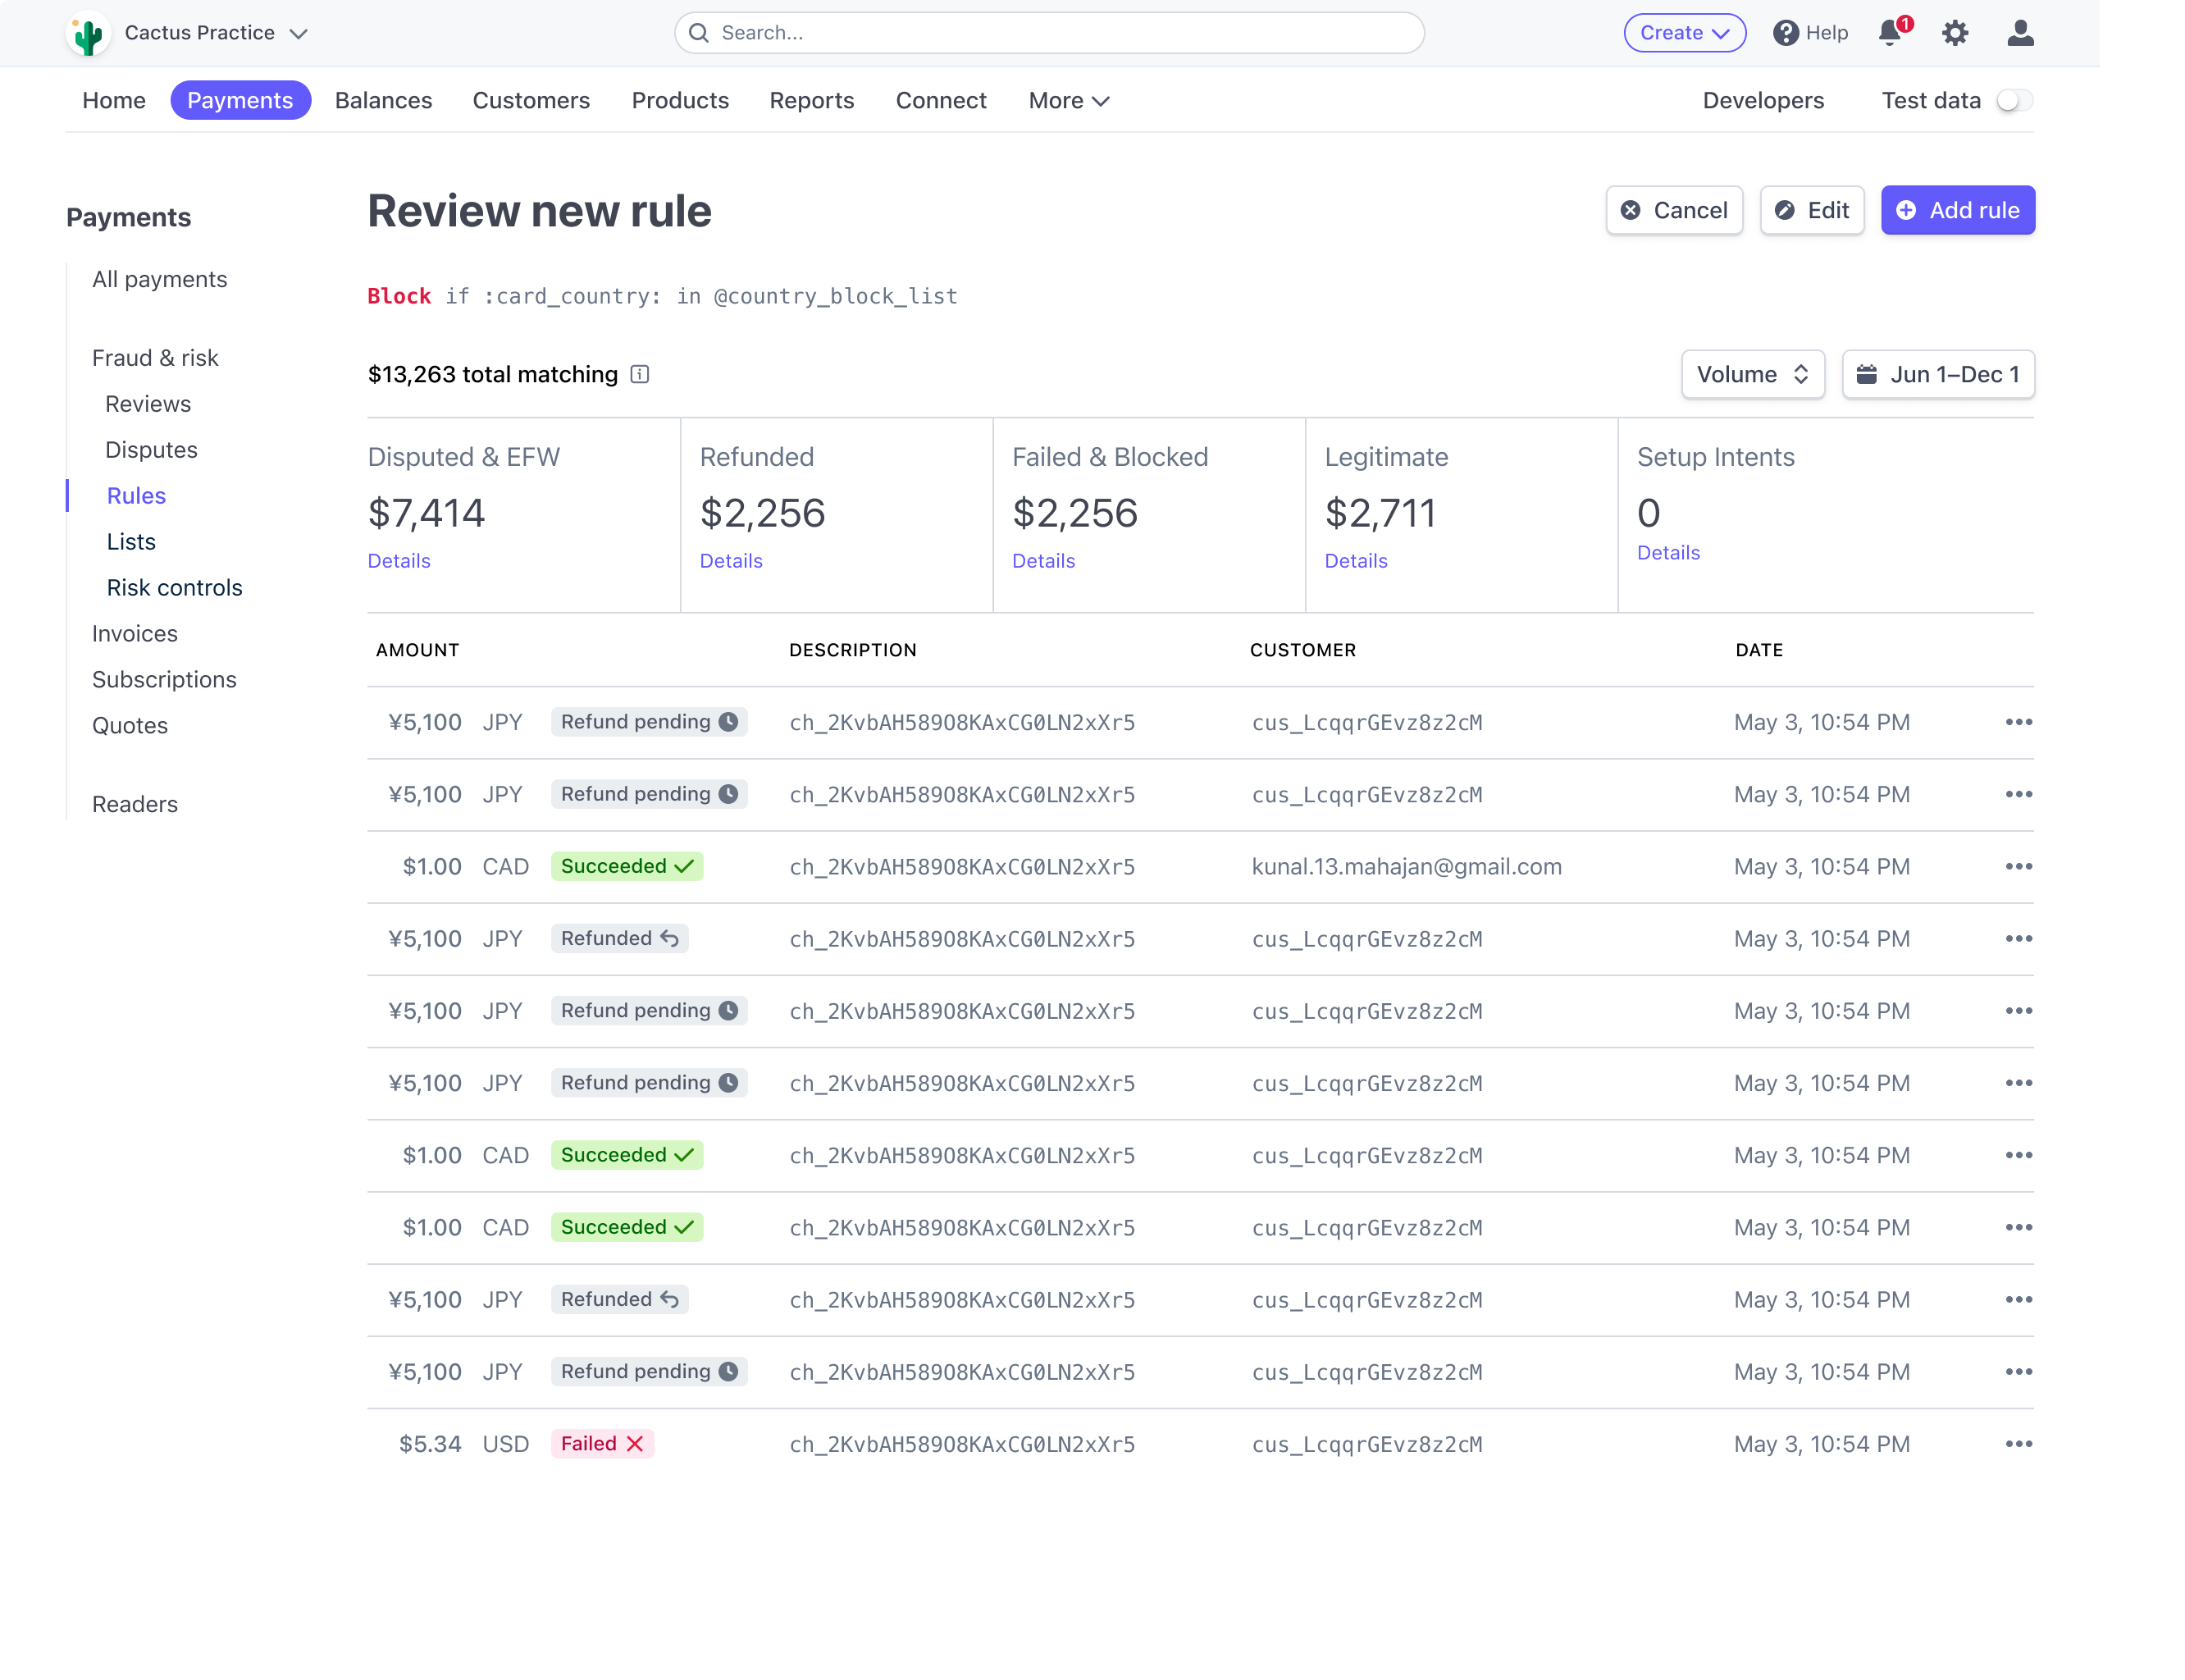Image resolution: width=2185 pixels, height=1680 pixels.
Task: Click info icon beside total matching
Action: pos(640,374)
